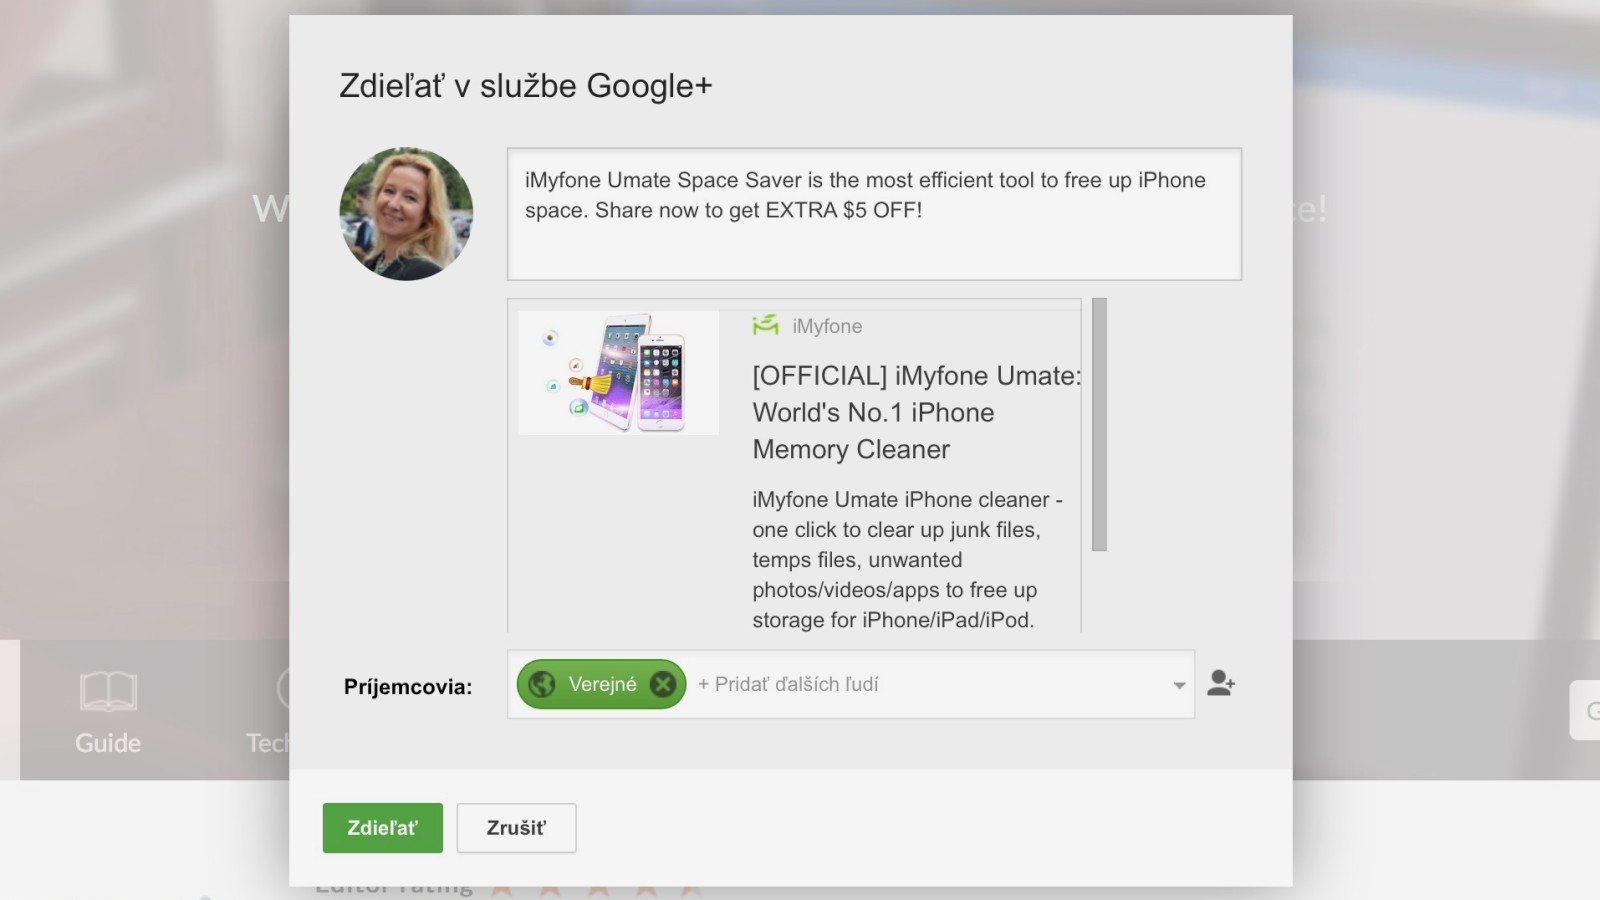1600x900 pixels.
Task: Expand the recipients dropdown arrow
Action: pyautogui.click(x=1179, y=685)
